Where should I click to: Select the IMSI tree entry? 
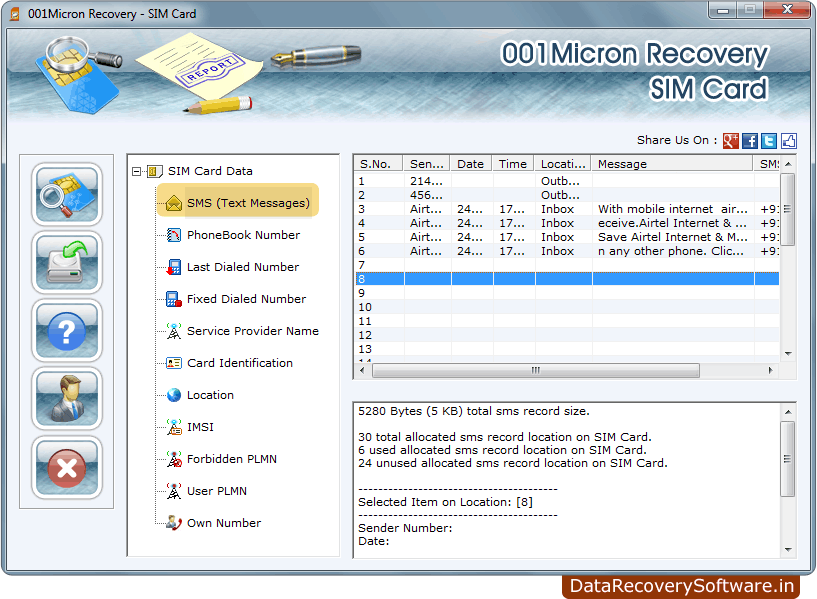pos(200,427)
